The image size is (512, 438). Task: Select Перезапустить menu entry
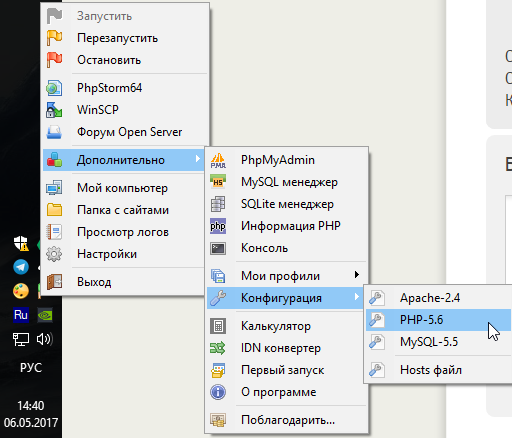[x=125, y=38]
